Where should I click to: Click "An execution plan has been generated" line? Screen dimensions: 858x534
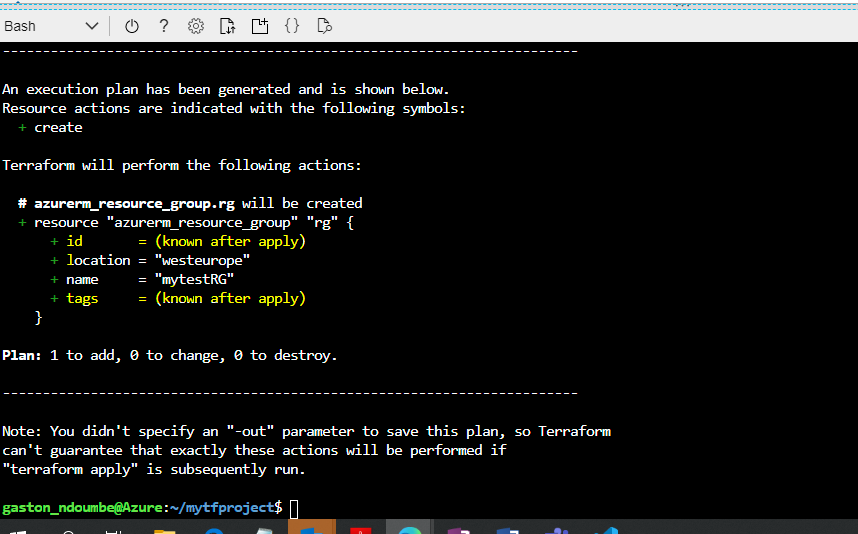pyautogui.click(x=225, y=89)
